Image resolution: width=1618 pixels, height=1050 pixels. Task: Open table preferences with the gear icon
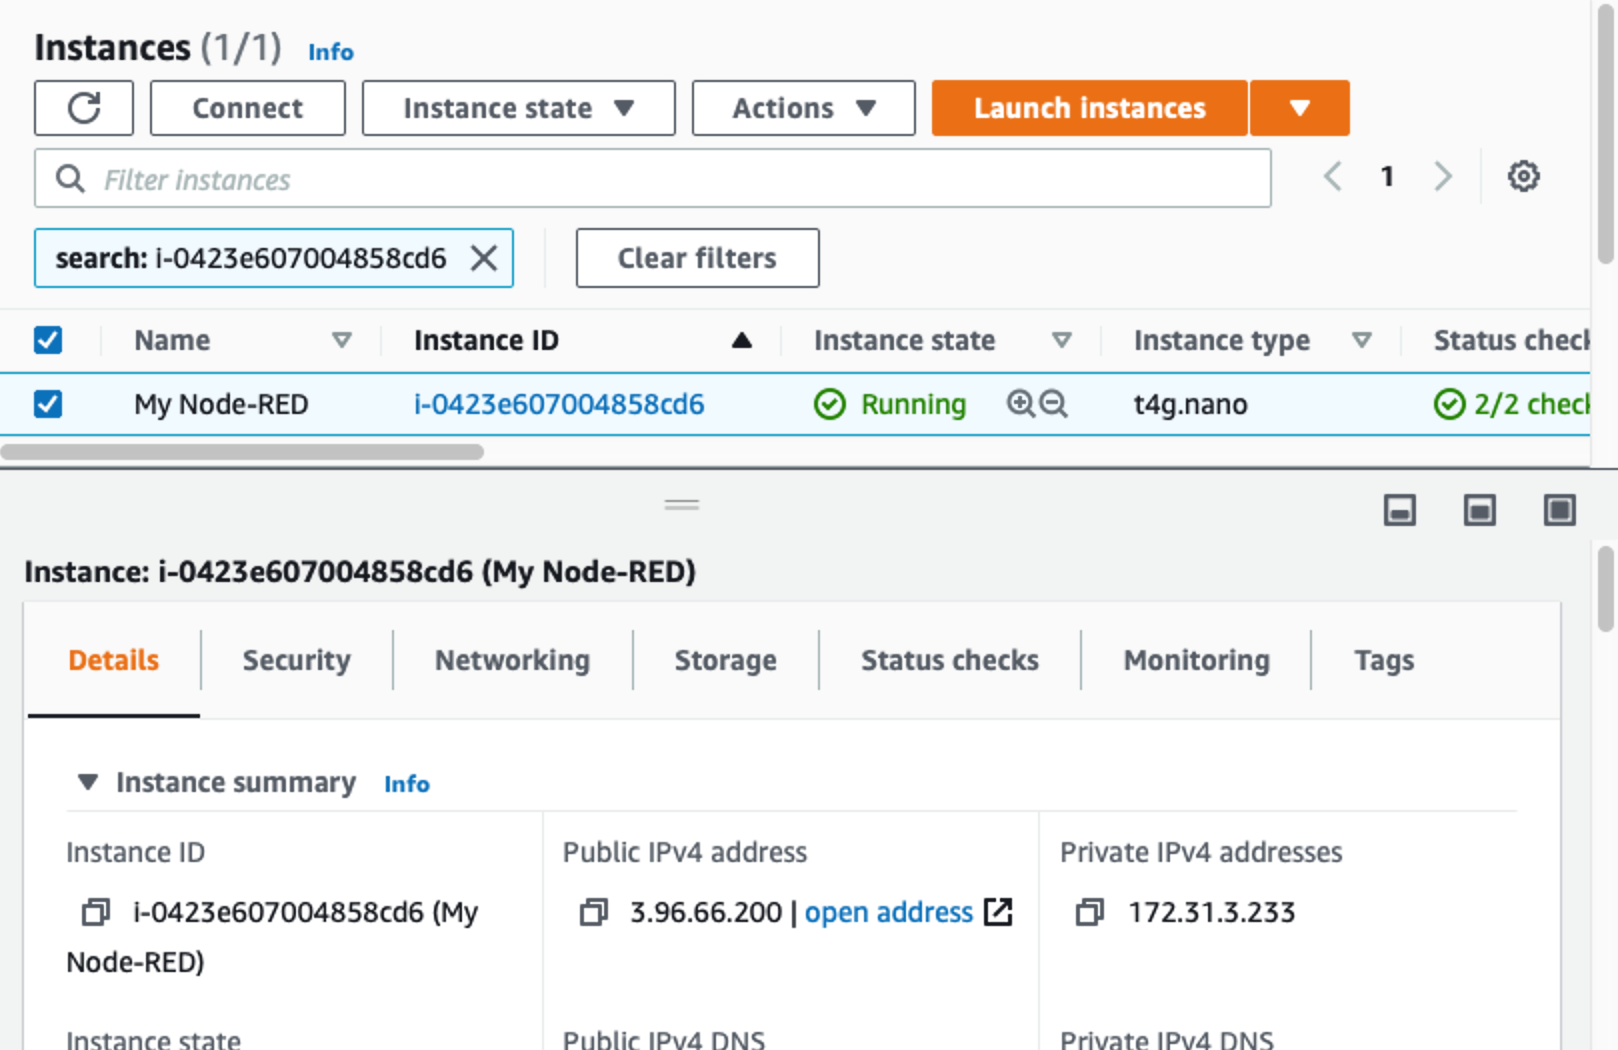[x=1524, y=176]
